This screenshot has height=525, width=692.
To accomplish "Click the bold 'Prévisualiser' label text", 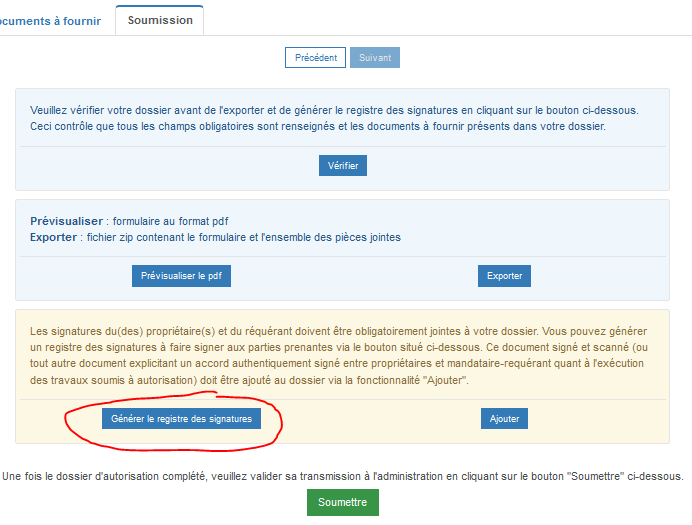I will [x=66, y=221].
